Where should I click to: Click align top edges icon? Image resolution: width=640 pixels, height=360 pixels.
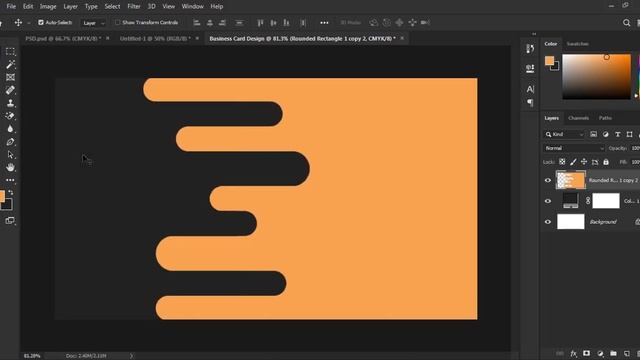tap(260, 23)
